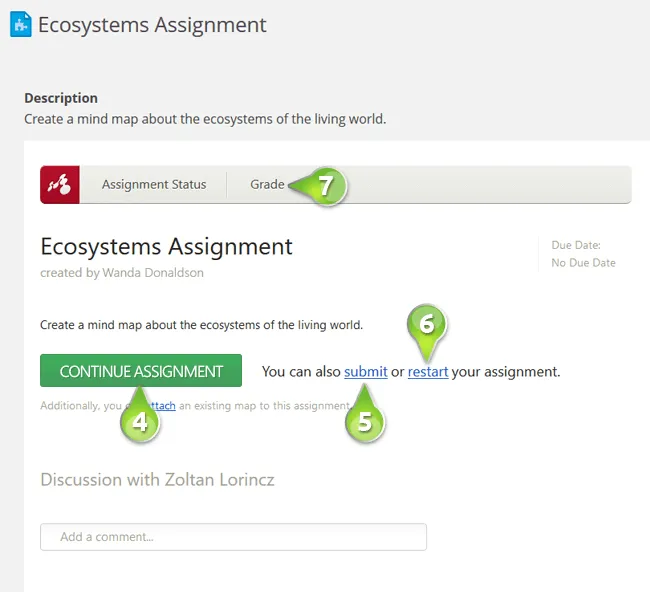Switch to the Grade tab
This screenshot has width=650, height=592.
267,185
